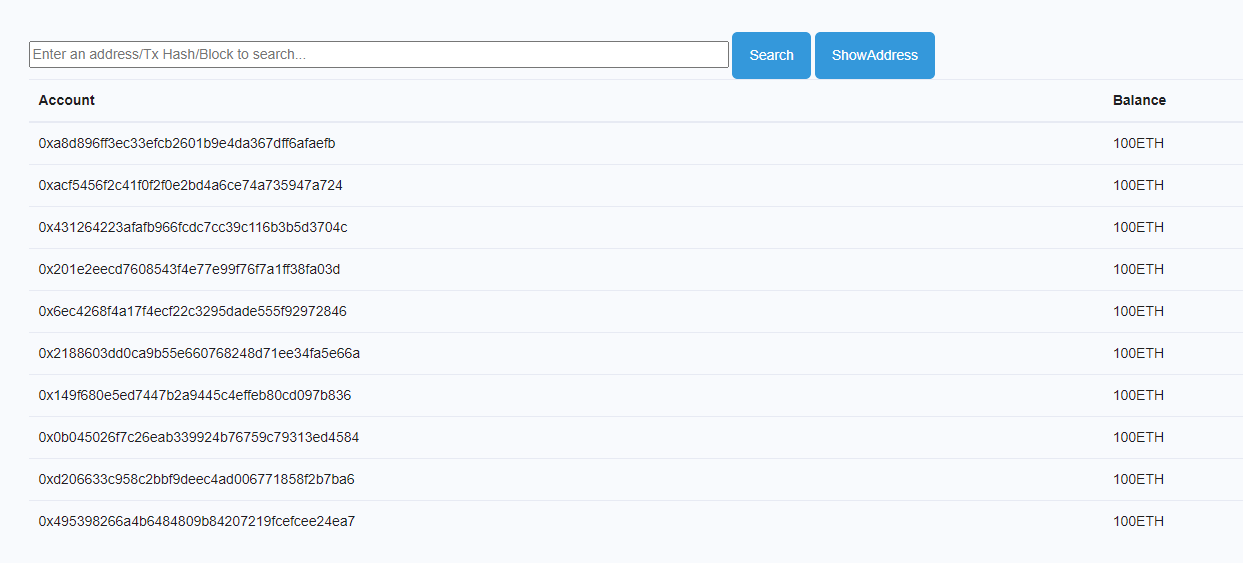The width and height of the screenshot is (1243, 563).
Task: Click the 100ETH balance of account 0x0b045026...
Action: coord(1138,437)
